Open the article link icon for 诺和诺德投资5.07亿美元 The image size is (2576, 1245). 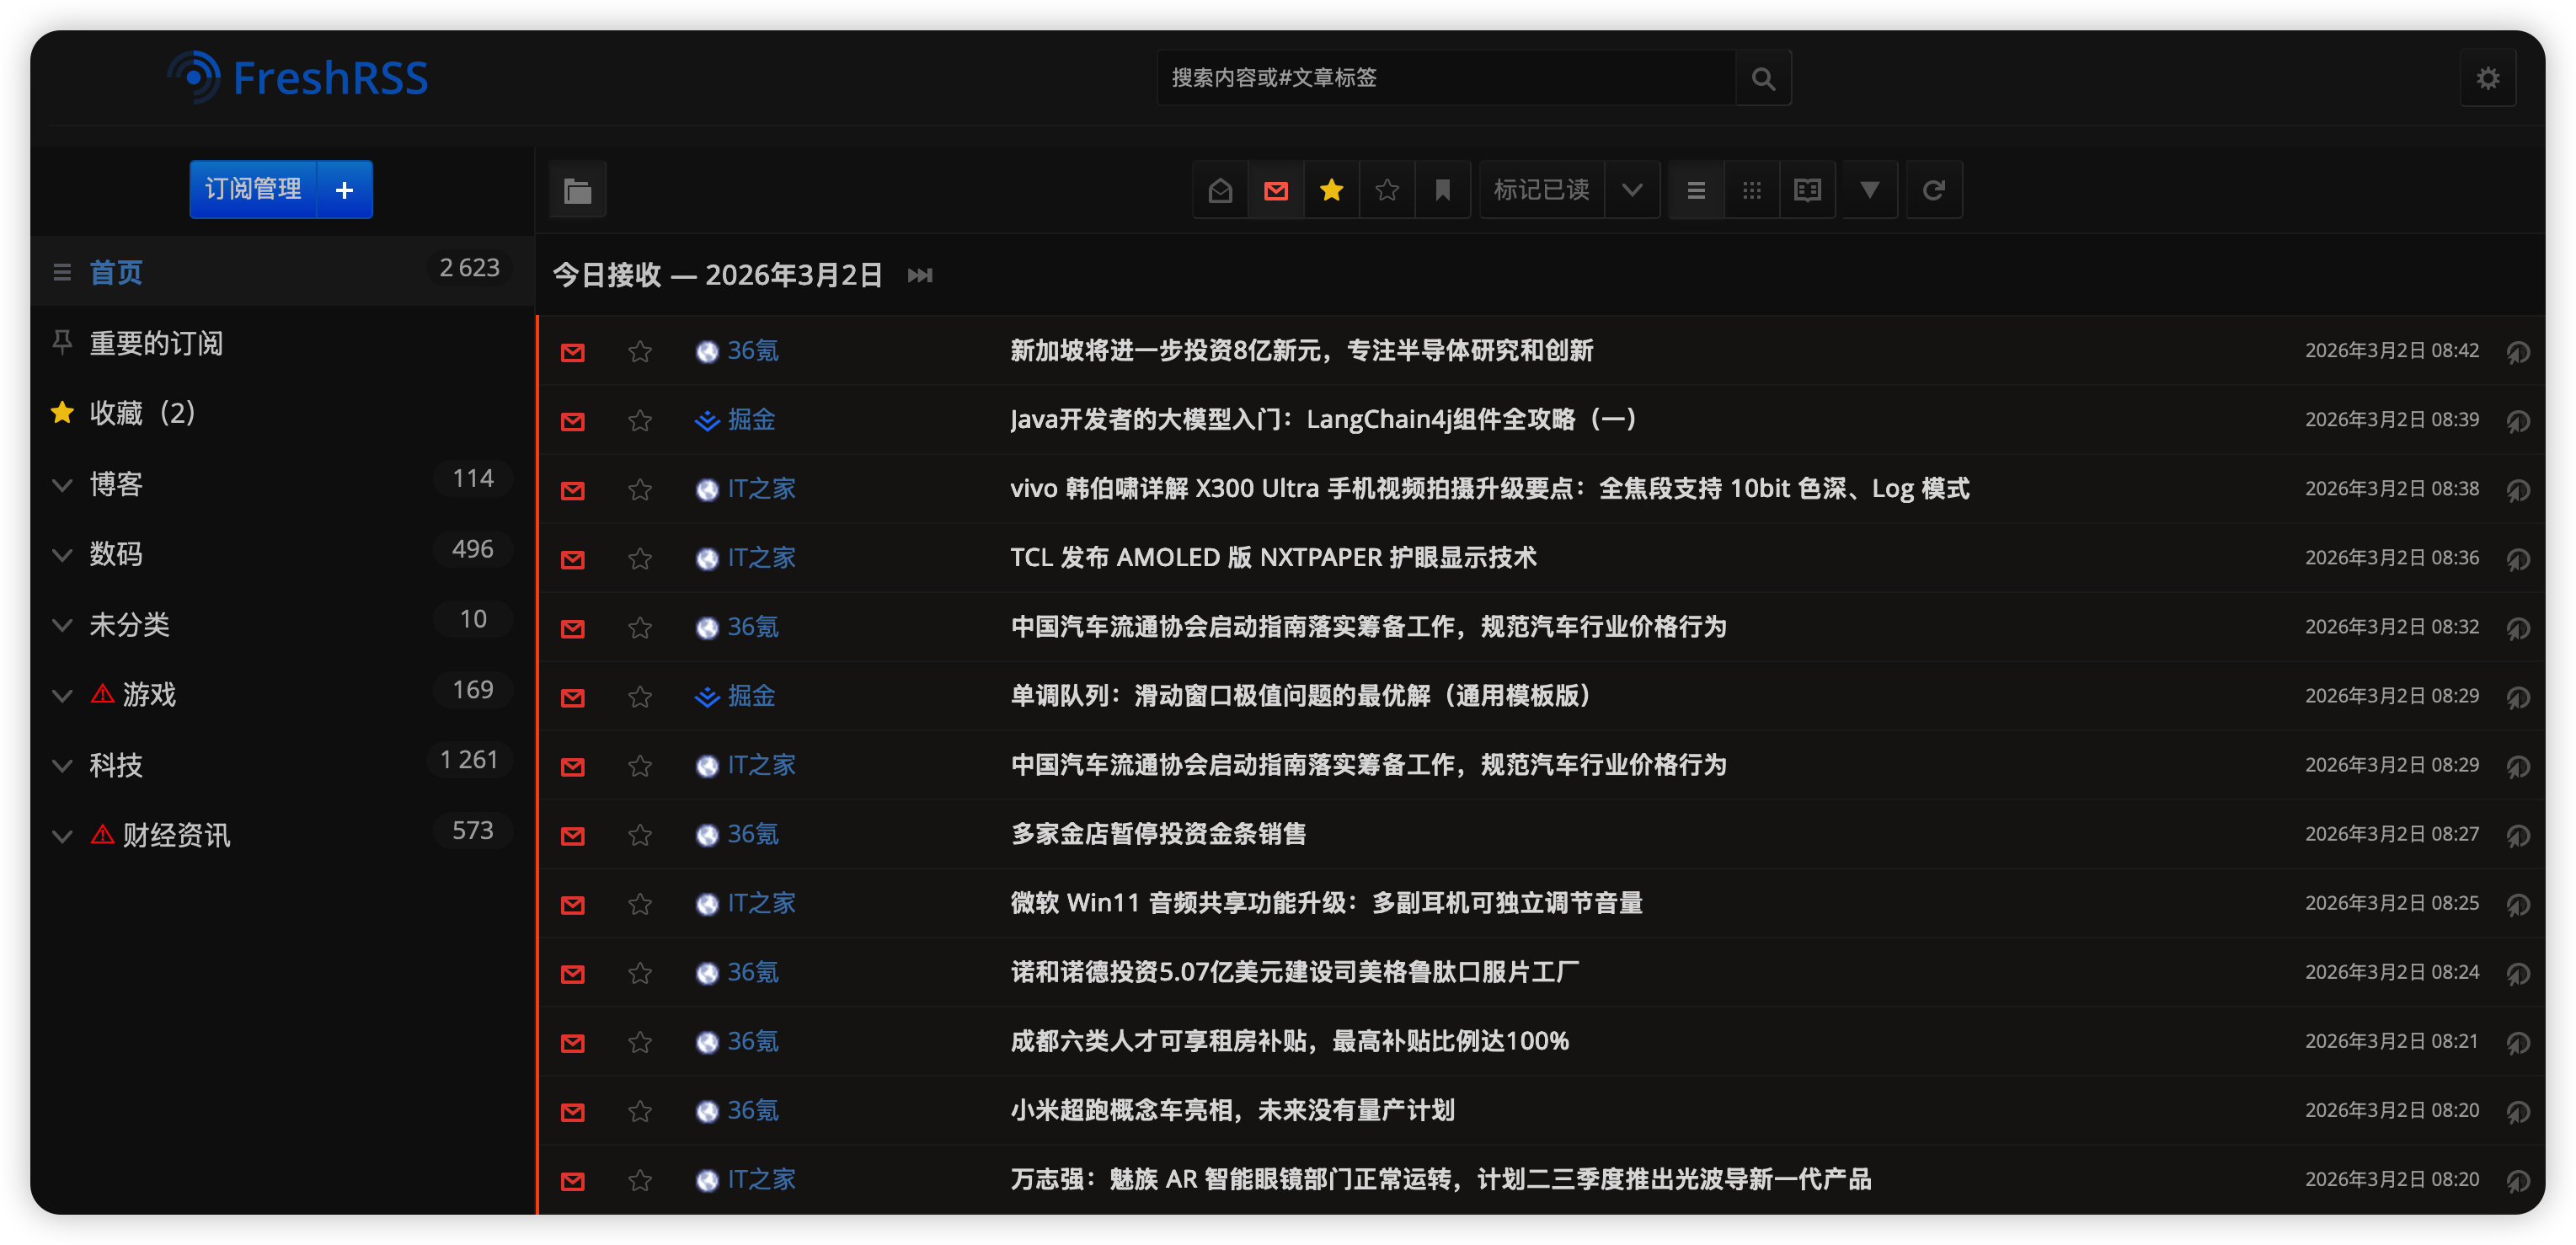click(2518, 973)
